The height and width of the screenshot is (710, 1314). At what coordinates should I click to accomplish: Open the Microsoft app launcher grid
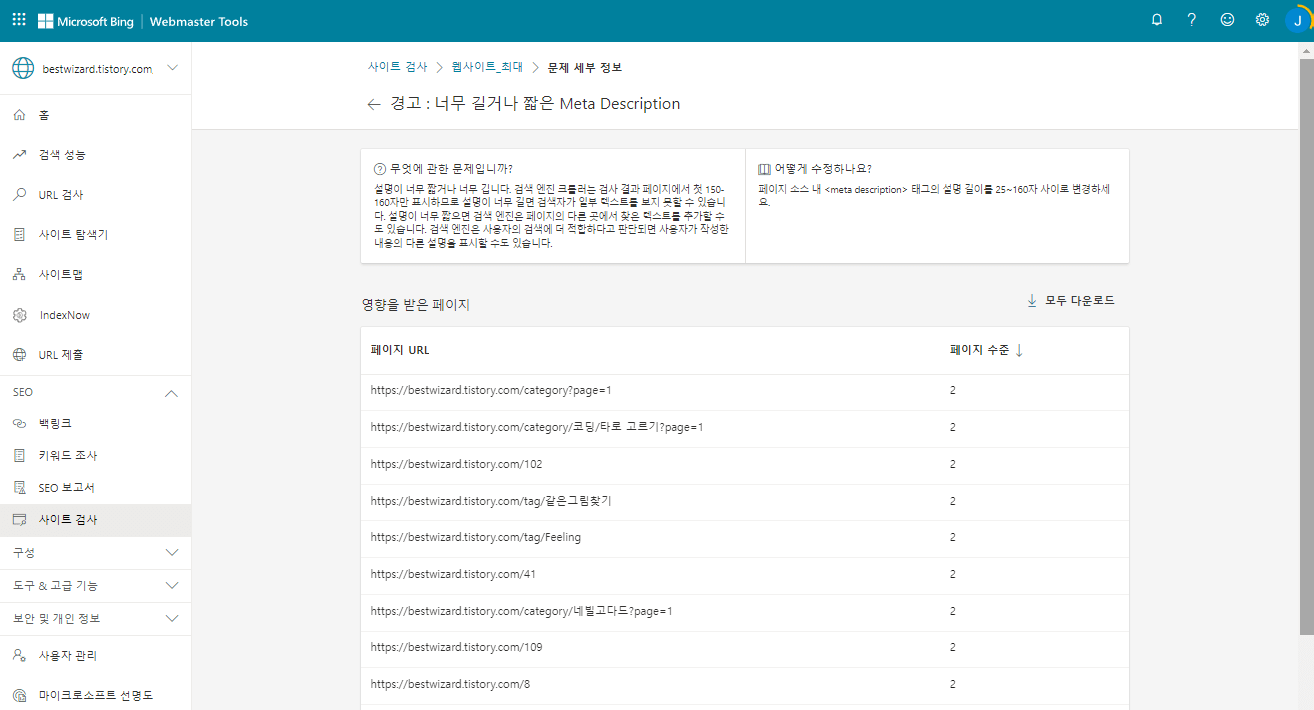(18, 19)
